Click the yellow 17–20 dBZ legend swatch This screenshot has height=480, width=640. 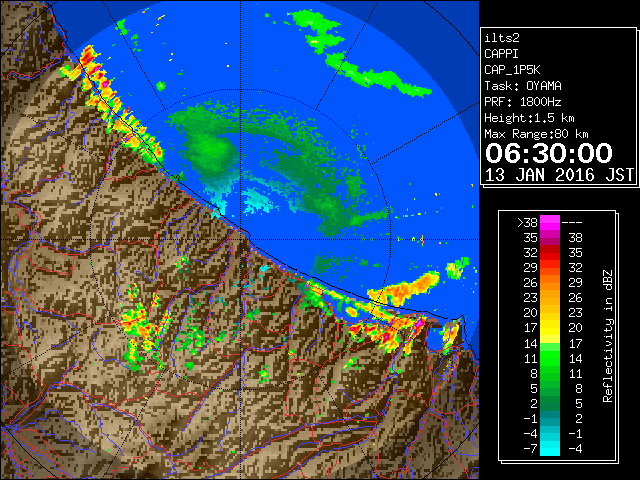550,328
